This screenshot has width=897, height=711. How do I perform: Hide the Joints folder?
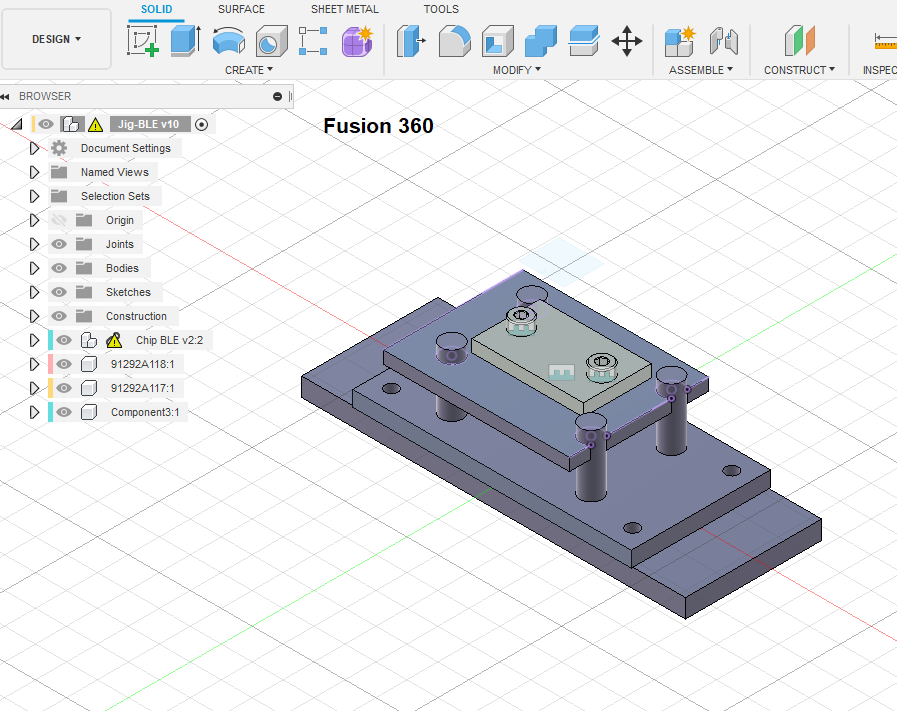(59, 244)
